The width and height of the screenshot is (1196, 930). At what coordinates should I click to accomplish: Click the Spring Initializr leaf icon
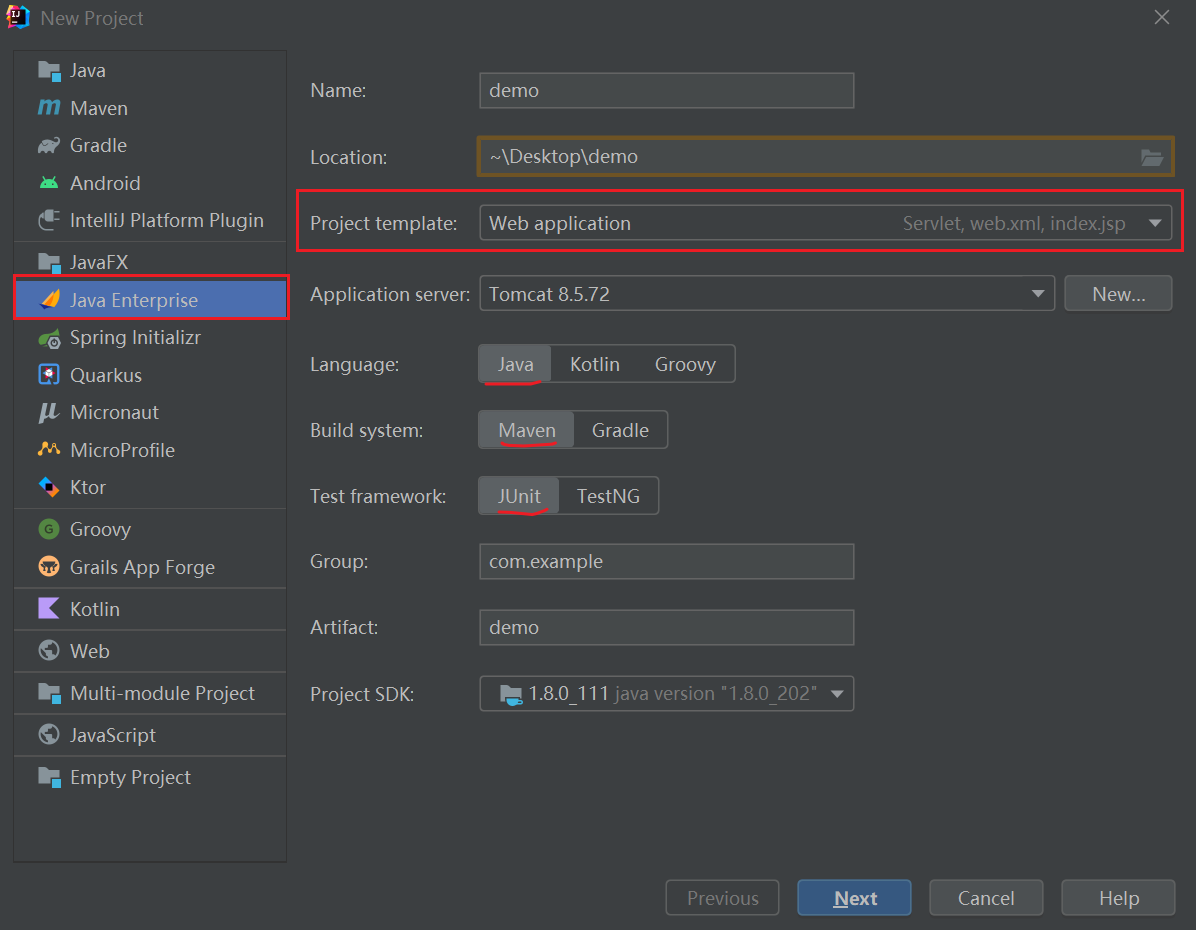pos(49,337)
